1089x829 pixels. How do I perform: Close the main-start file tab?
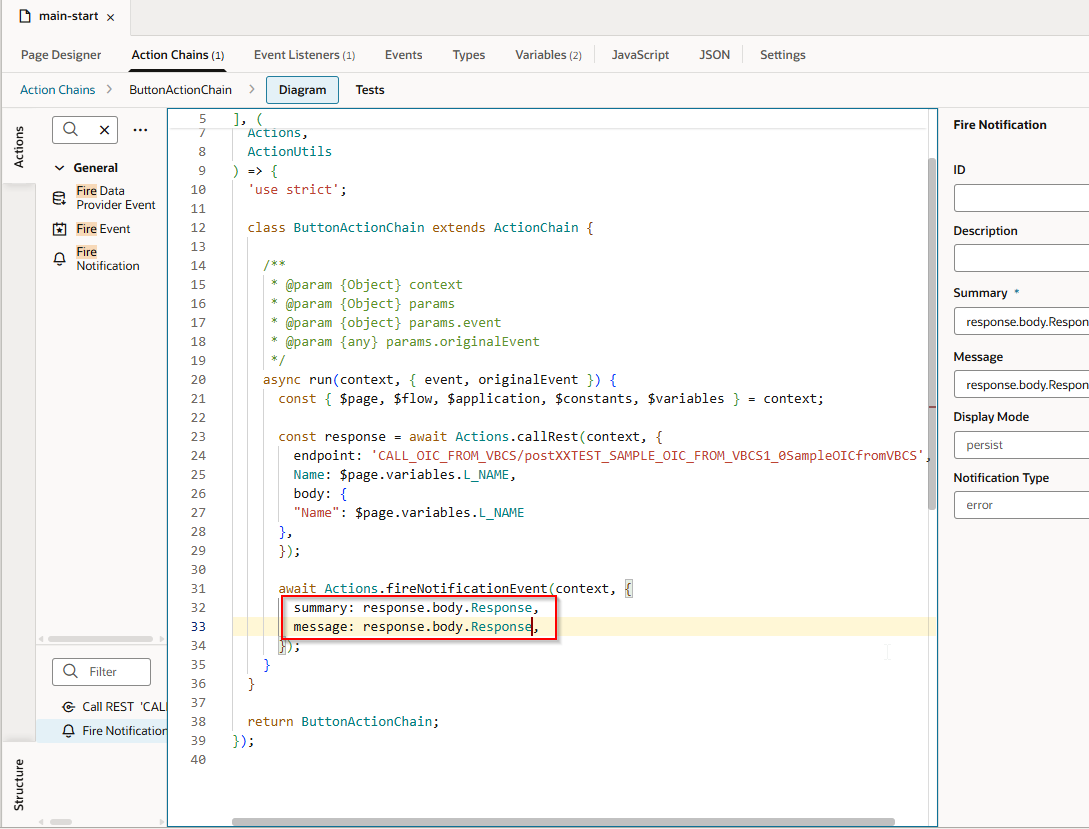coord(110,18)
